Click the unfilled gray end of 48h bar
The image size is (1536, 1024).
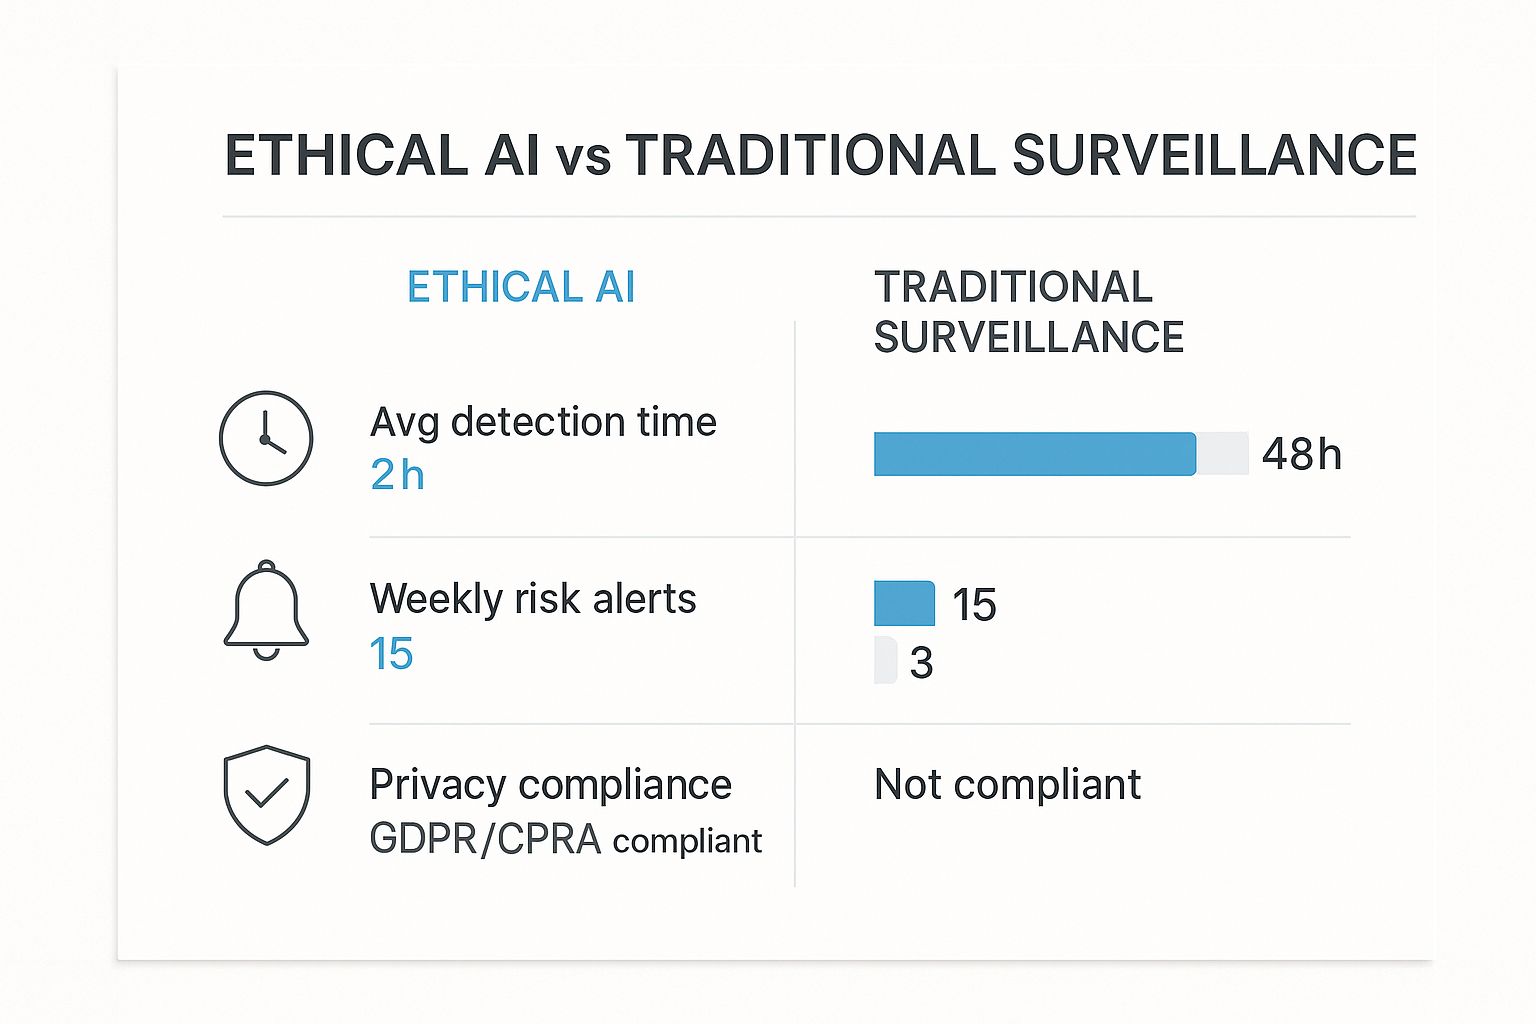coord(1223,454)
